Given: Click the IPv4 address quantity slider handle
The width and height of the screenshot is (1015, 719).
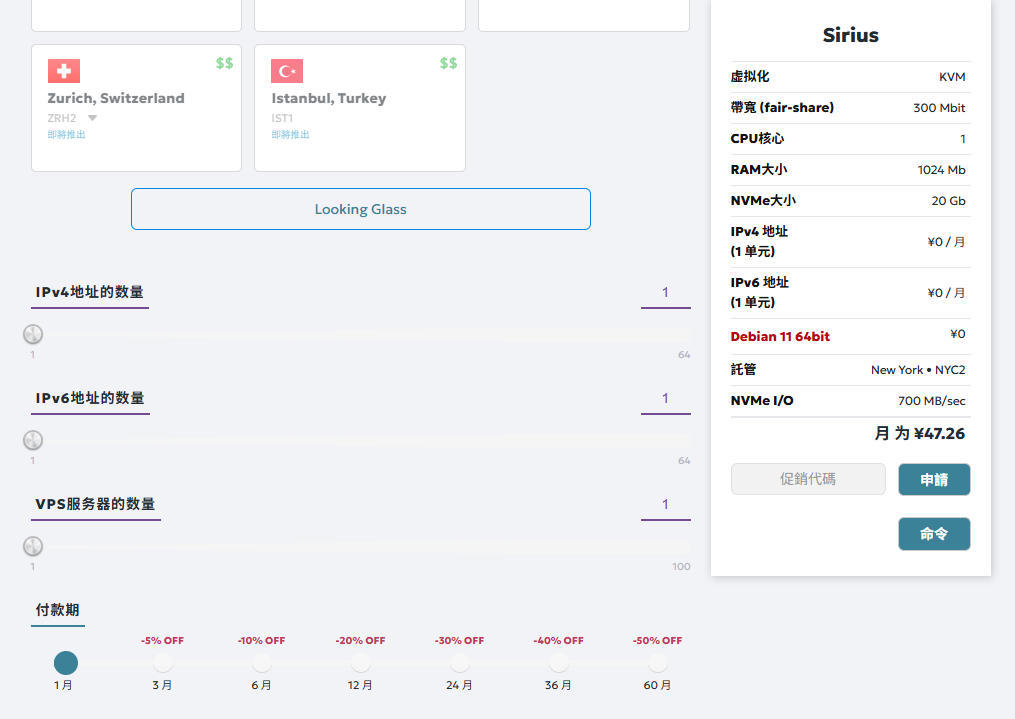Looking at the screenshot, I should [x=33, y=334].
